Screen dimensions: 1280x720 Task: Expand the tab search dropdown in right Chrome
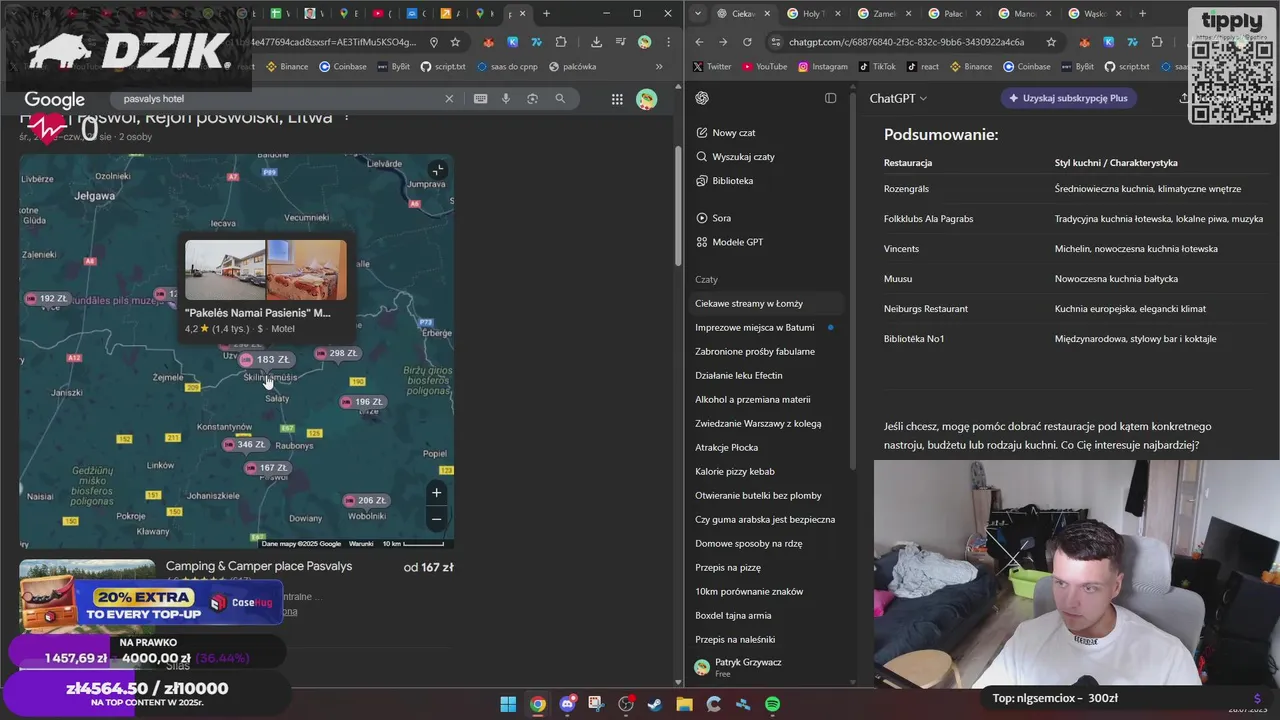pyautogui.click(x=698, y=14)
